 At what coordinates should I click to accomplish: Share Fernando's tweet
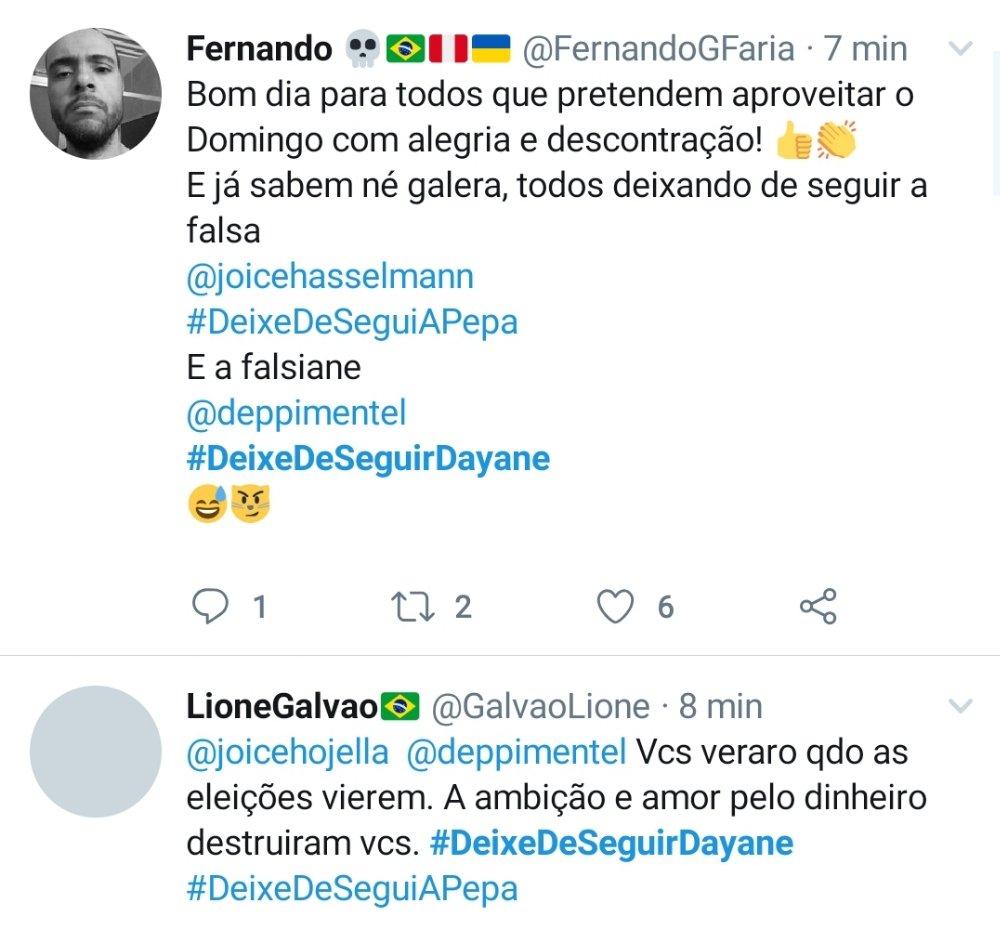(x=818, y=606)
